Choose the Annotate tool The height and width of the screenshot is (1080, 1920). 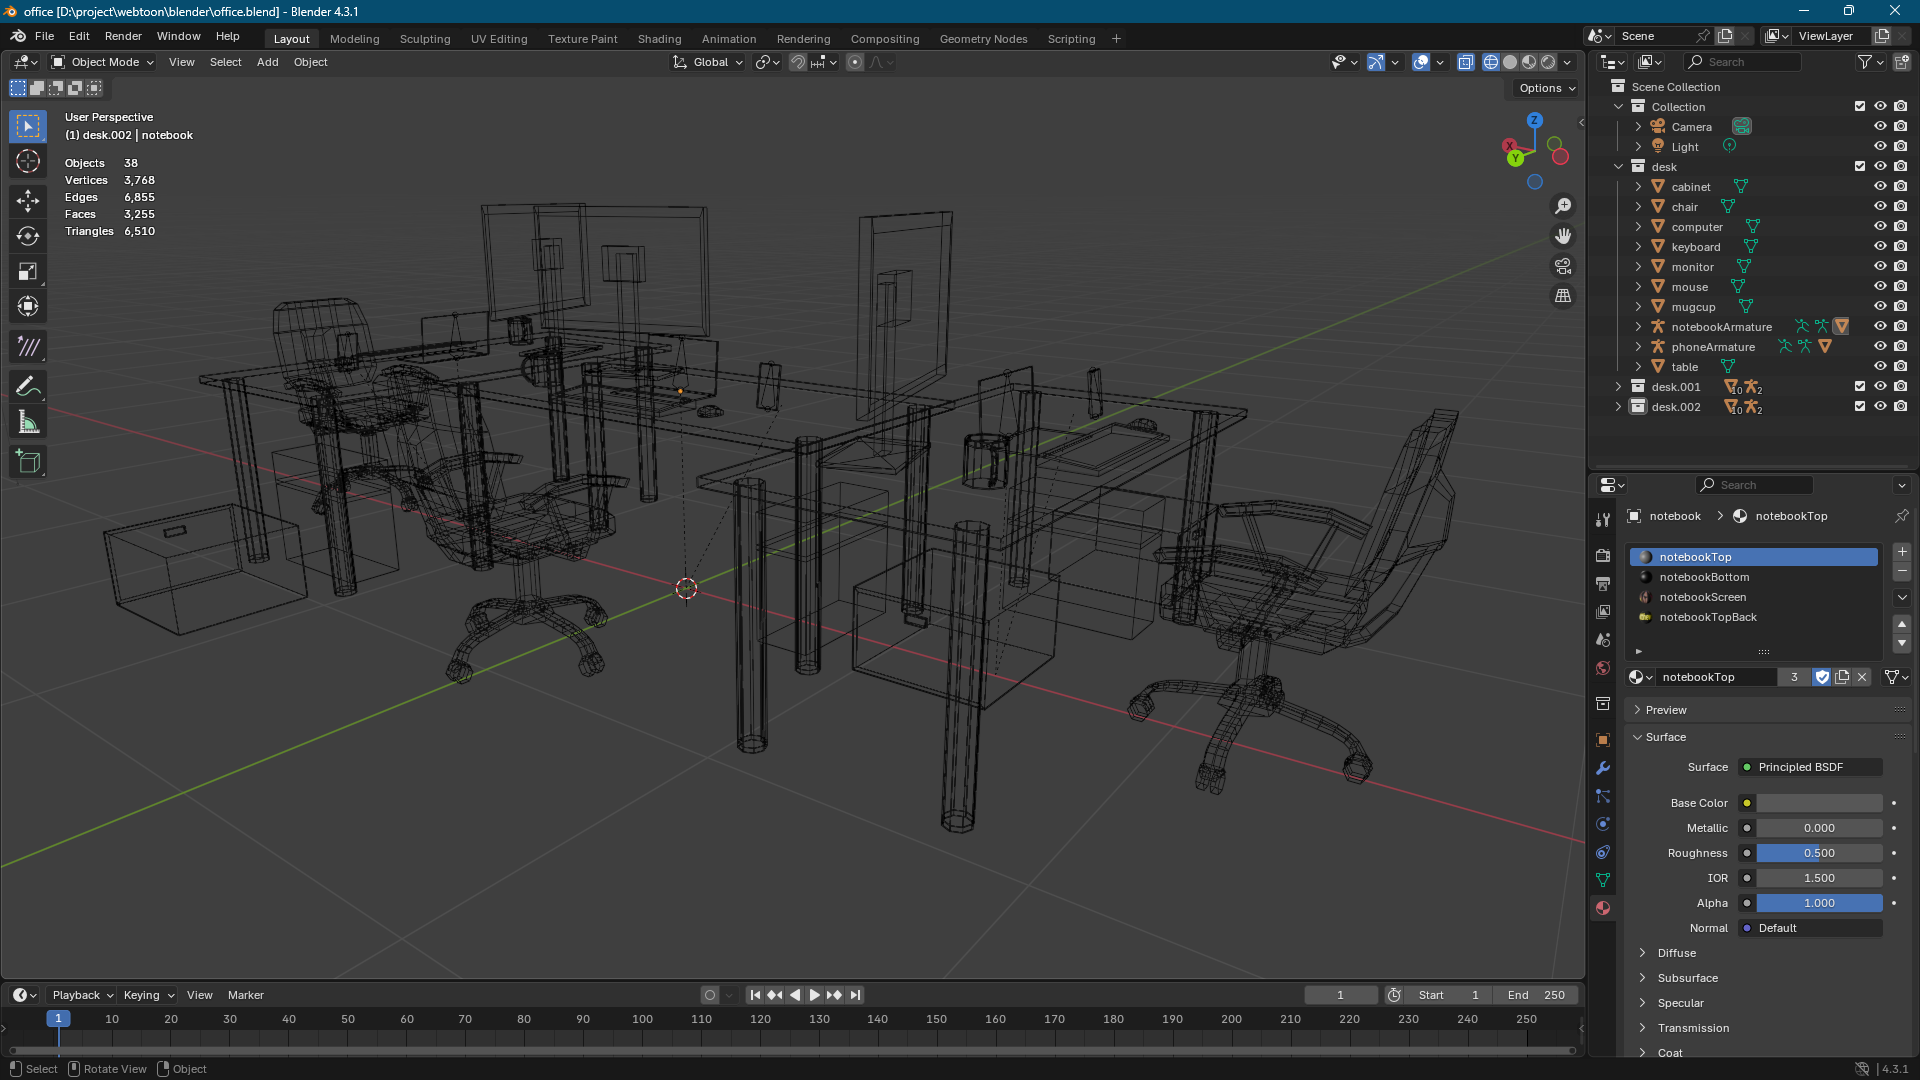tap(28, 387)
